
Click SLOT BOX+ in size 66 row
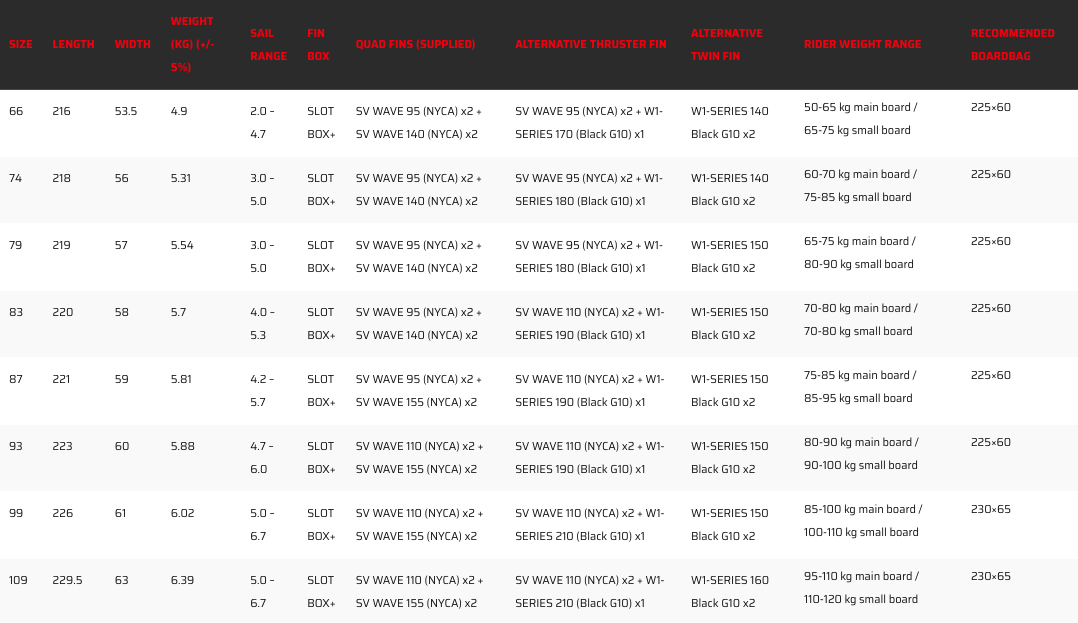pos(322,122)
